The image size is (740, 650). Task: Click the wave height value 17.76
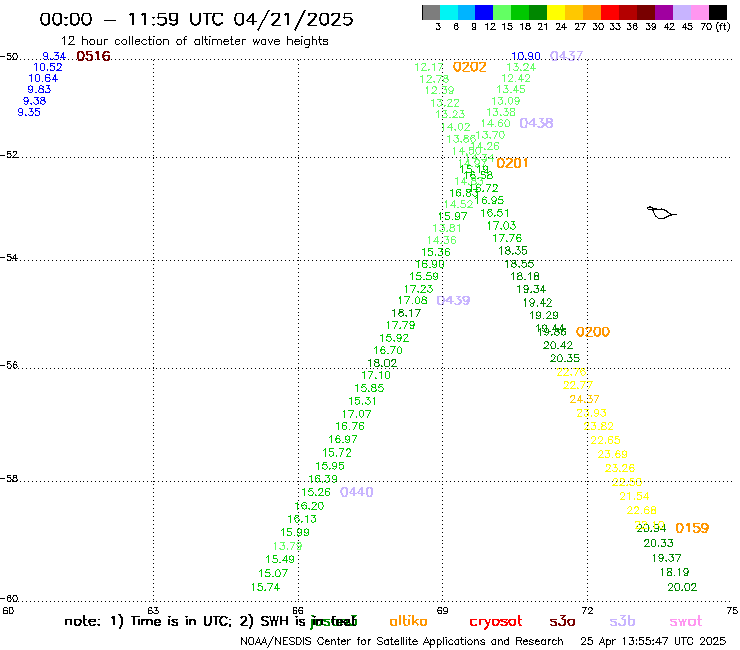(507, 238)
